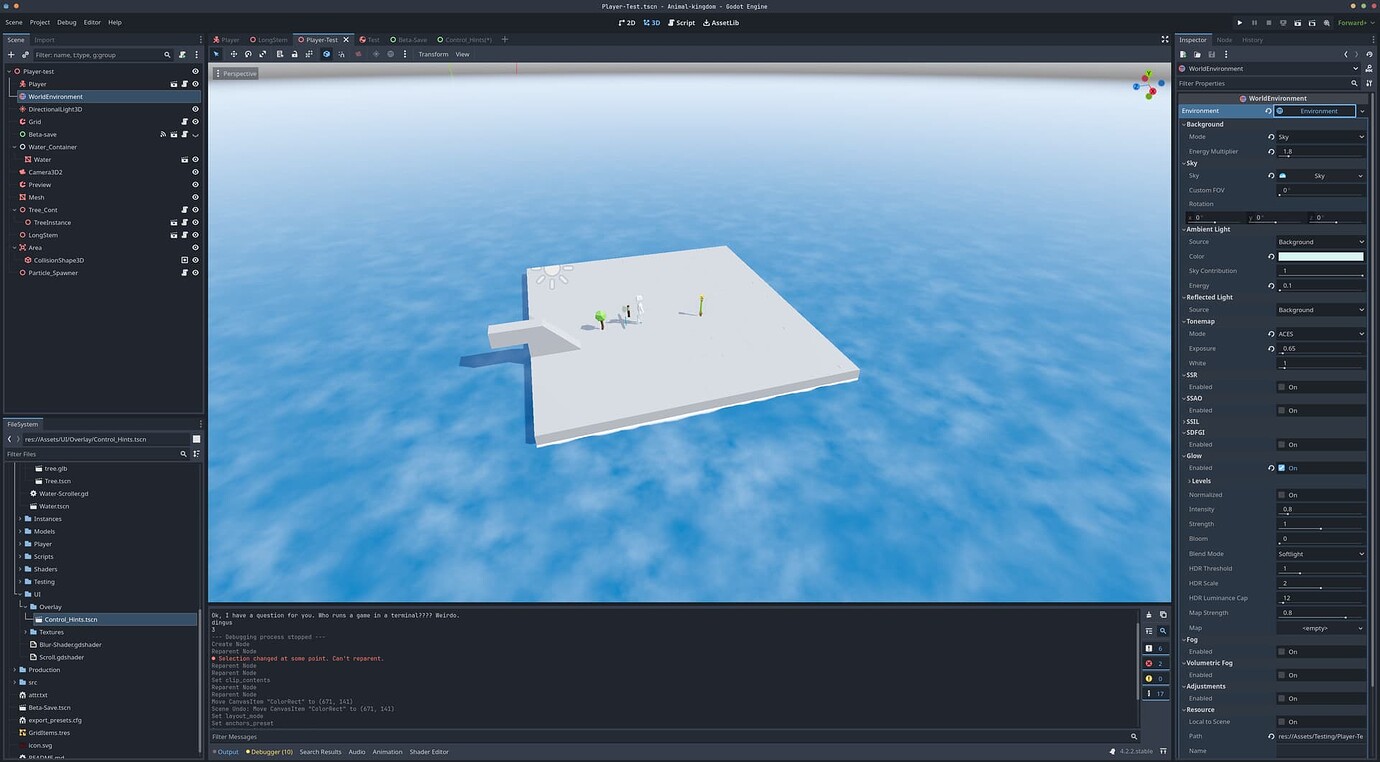Collapse the Water_Container node
This screenshot has width=1380, height=762.
point(14,147)
